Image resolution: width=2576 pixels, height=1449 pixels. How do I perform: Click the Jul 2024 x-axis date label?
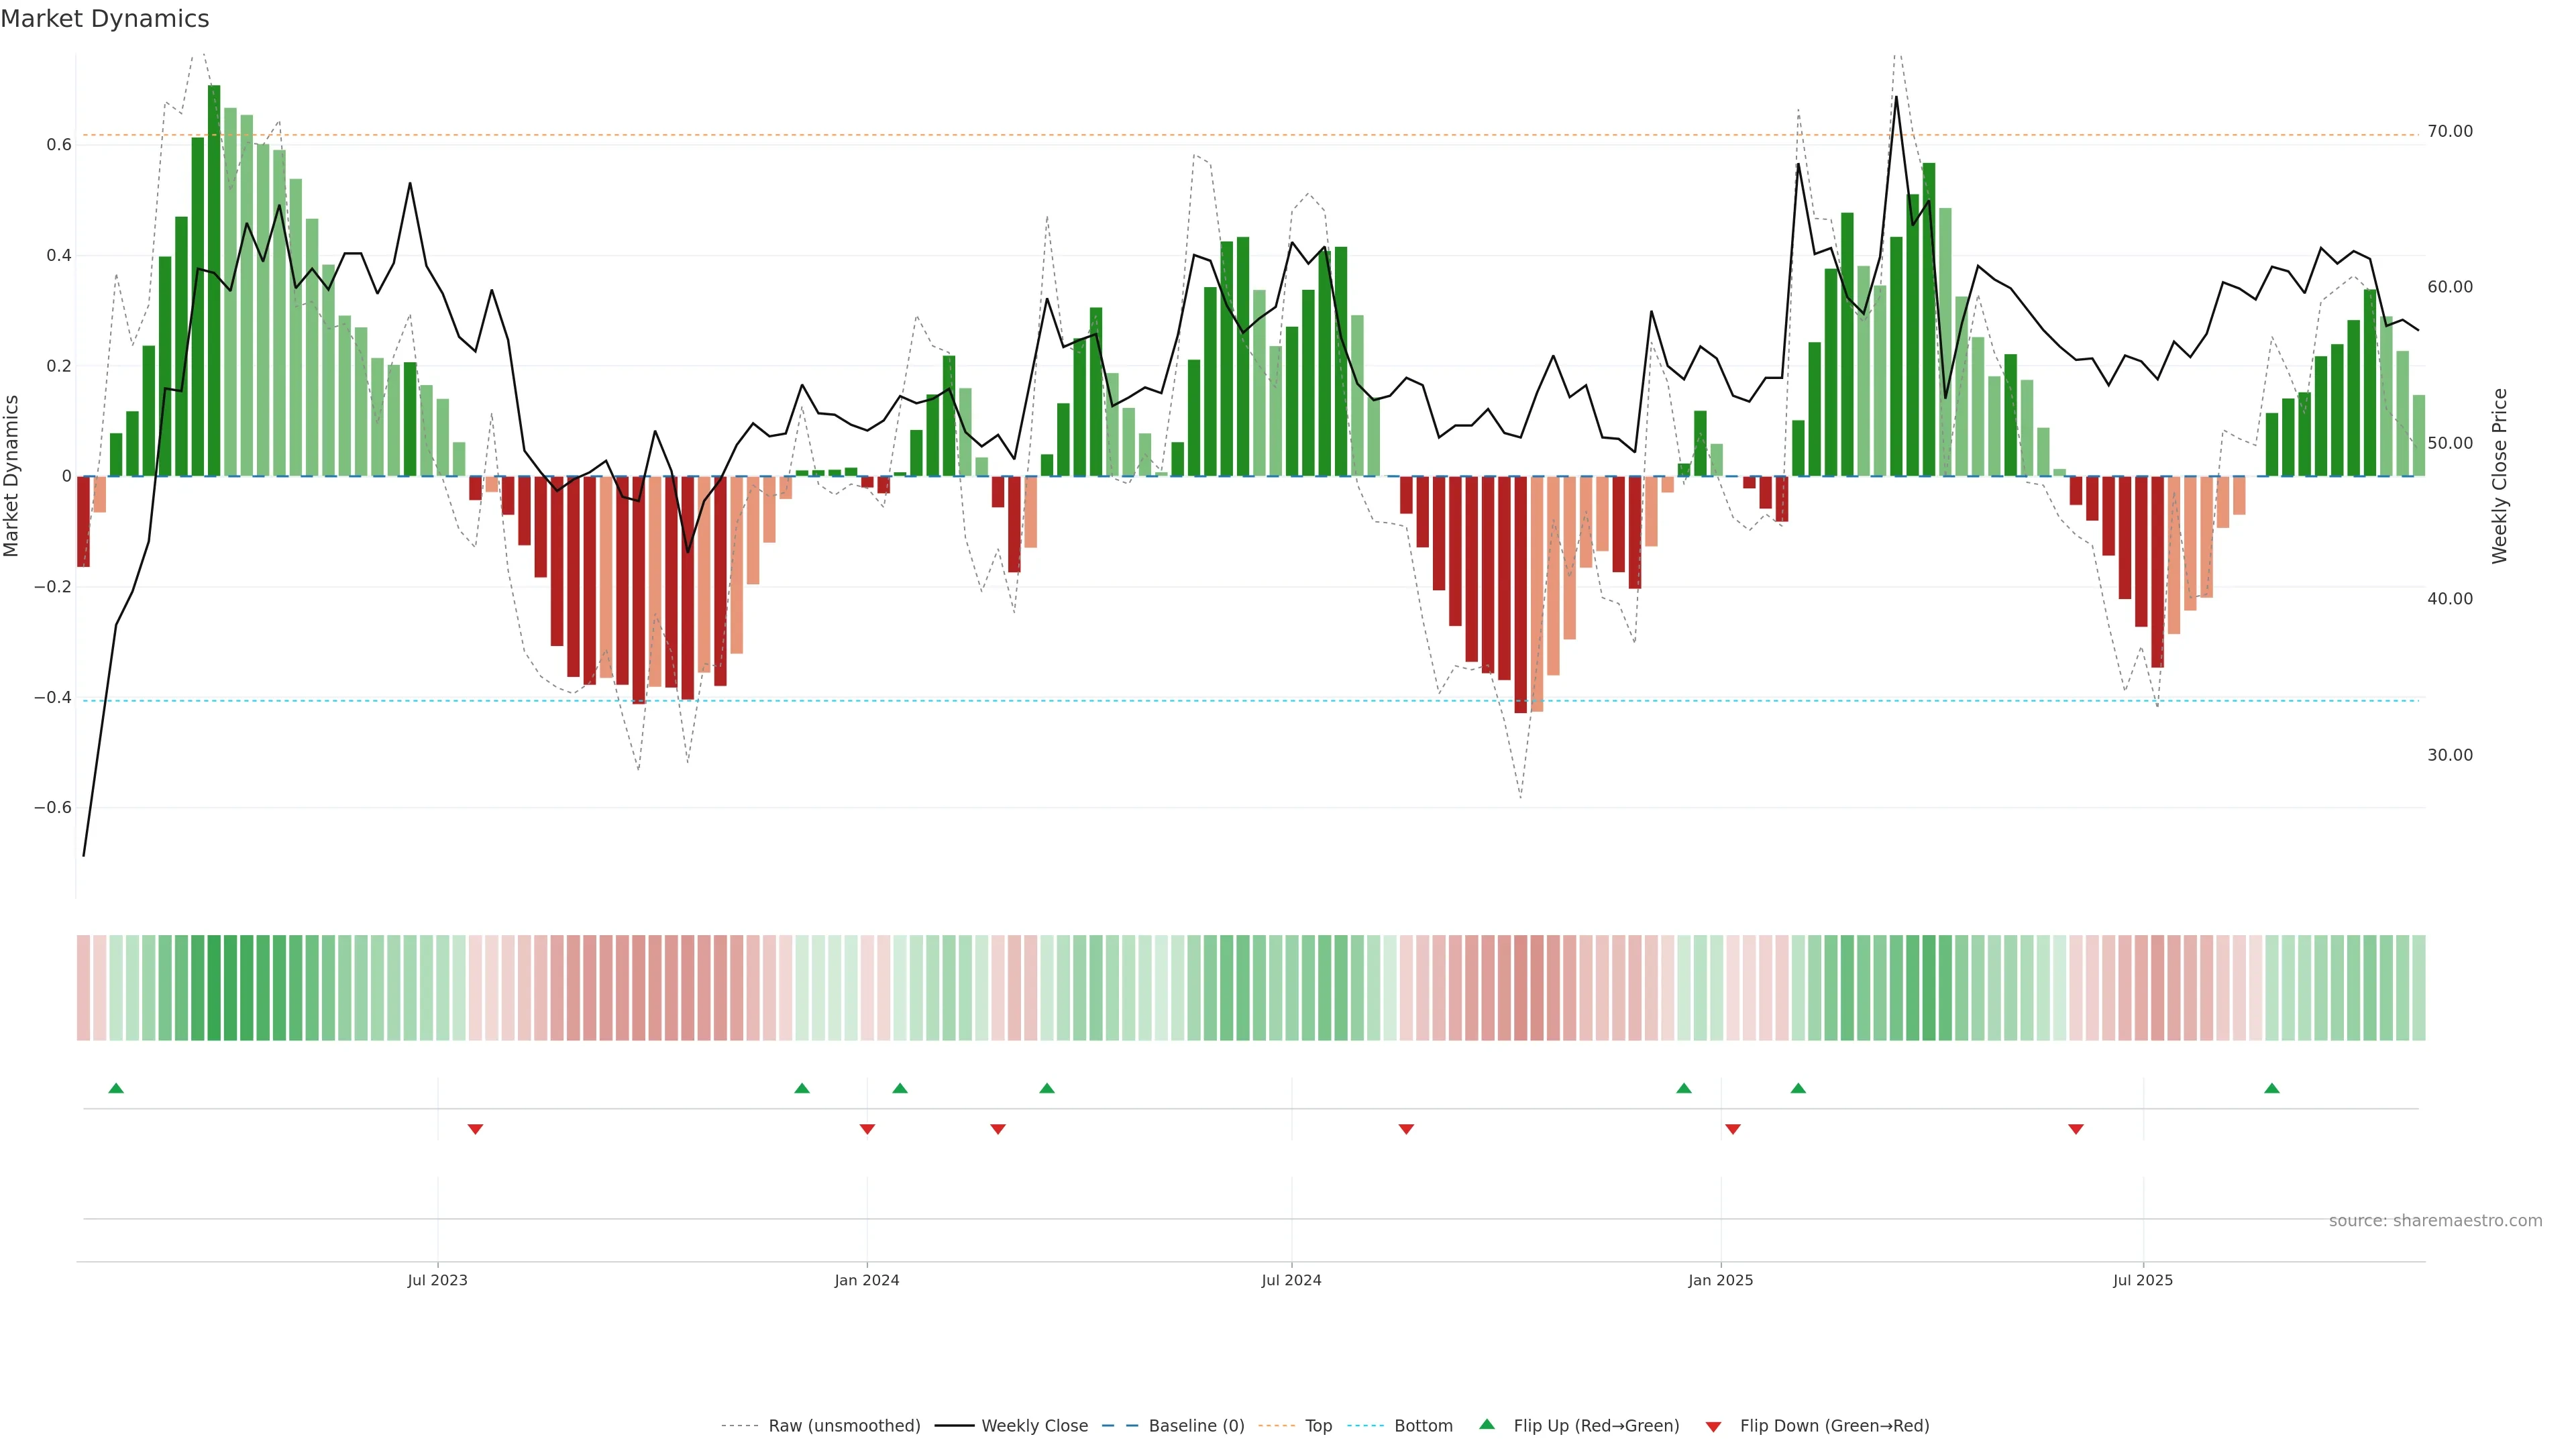pos(1291,1280)
